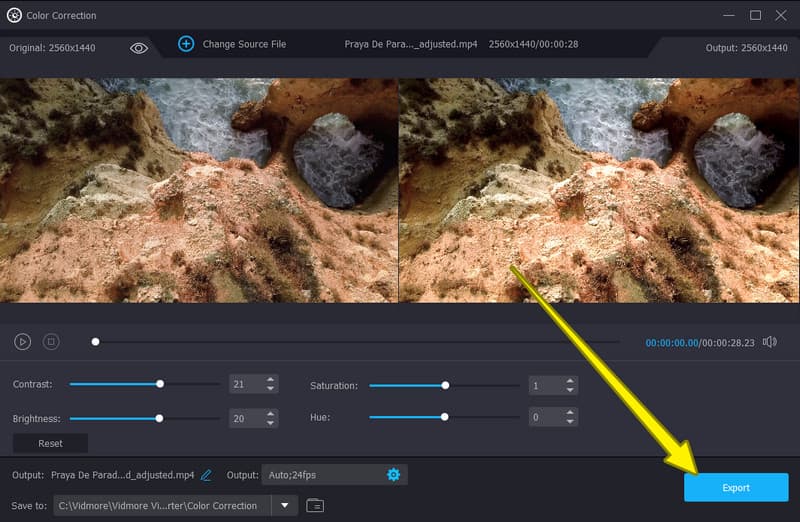Open output settings gear icon
Viewport: 800px width, 522px height.
(x=393, y=474)
